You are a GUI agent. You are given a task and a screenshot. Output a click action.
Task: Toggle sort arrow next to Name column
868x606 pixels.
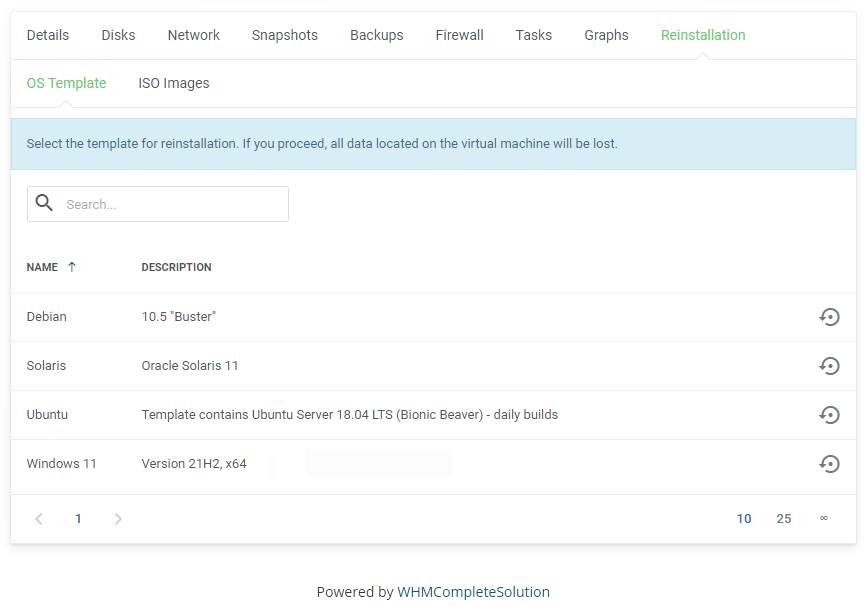(72, 267)
